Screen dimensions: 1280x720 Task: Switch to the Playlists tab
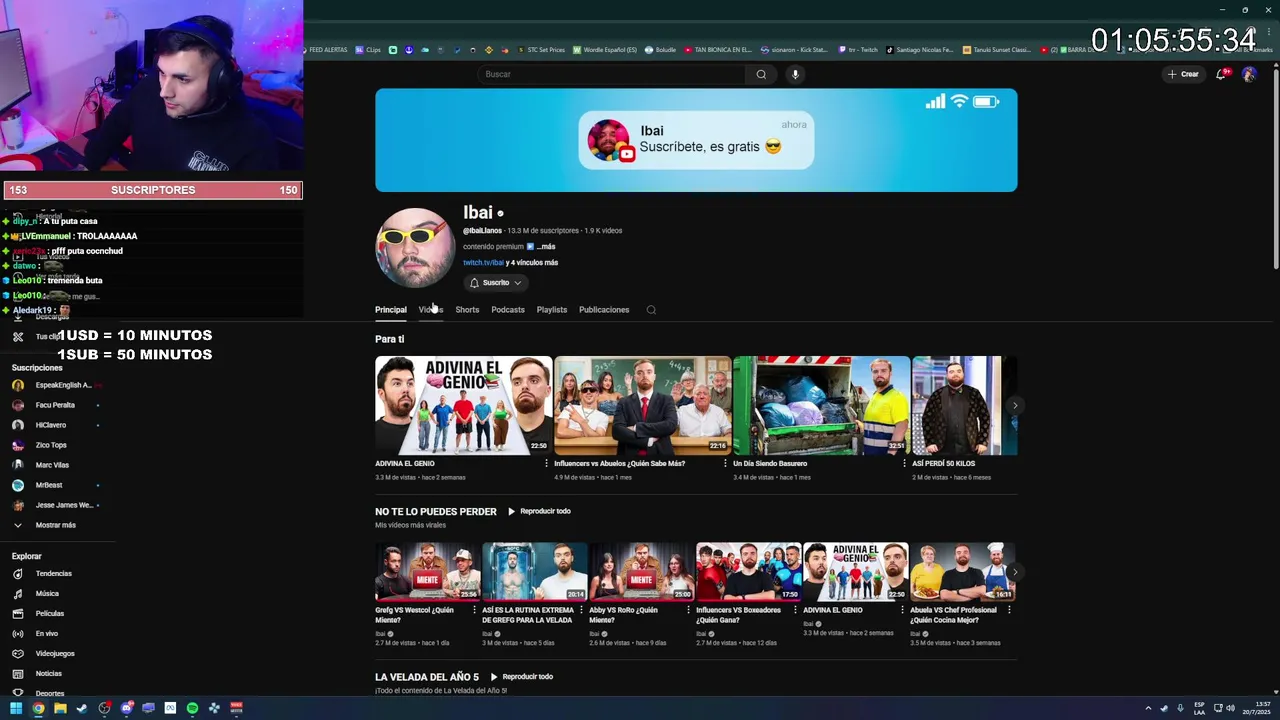coord(552,310)
